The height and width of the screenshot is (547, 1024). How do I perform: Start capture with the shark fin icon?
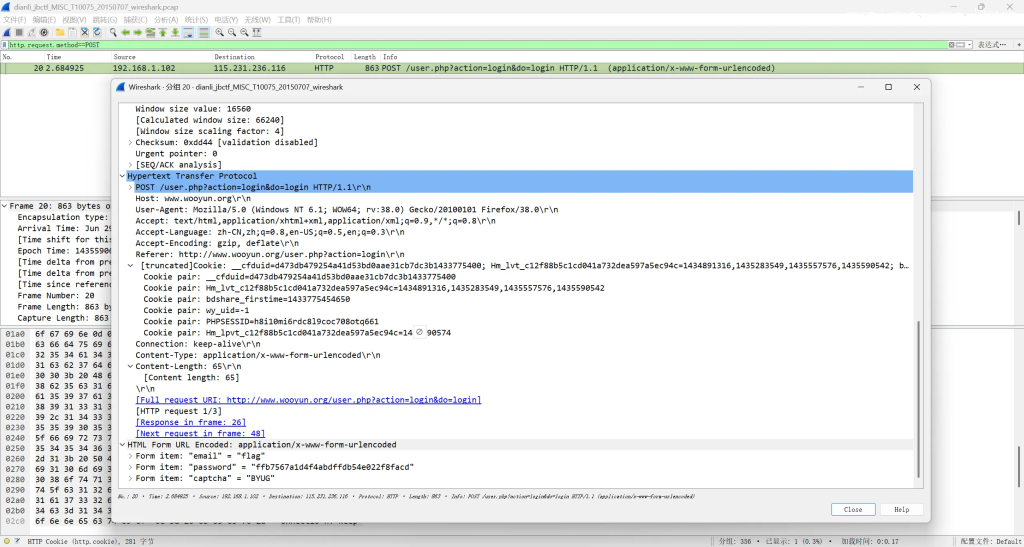pos(7,32)
